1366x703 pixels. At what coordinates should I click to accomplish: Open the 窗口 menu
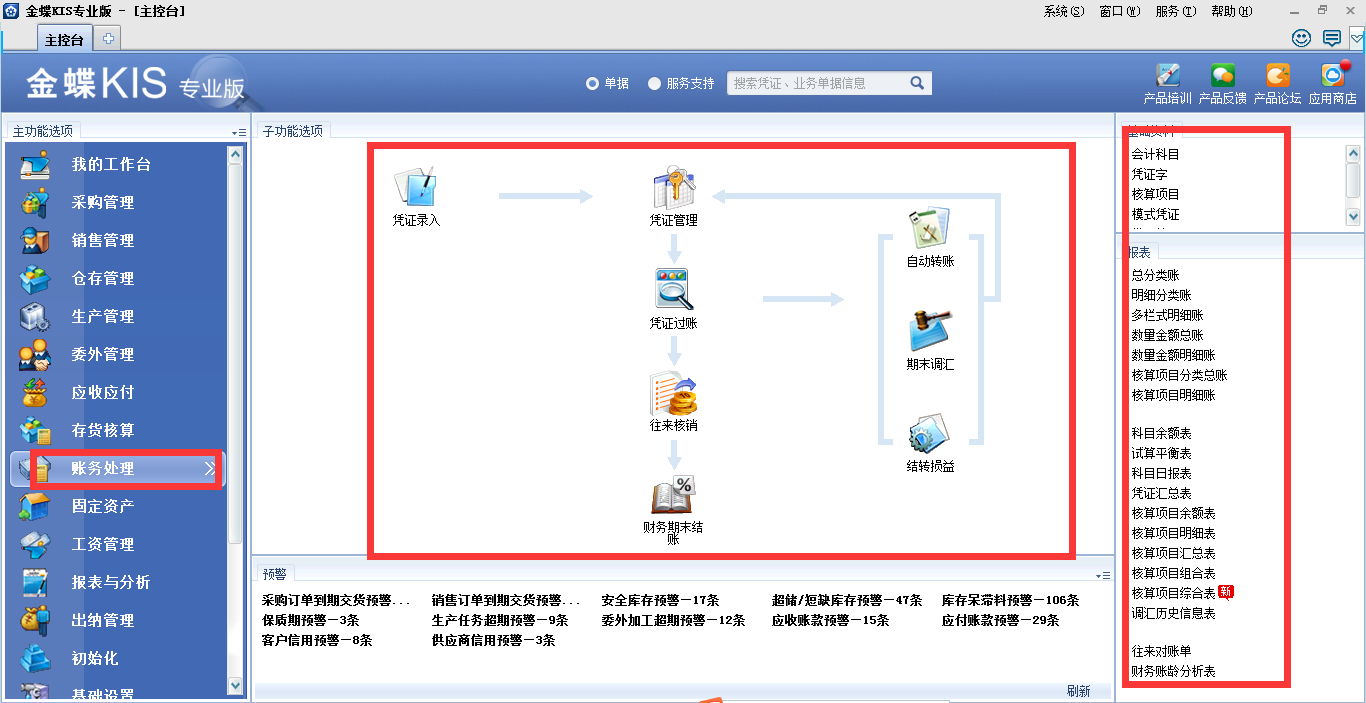pos(1120,11)
